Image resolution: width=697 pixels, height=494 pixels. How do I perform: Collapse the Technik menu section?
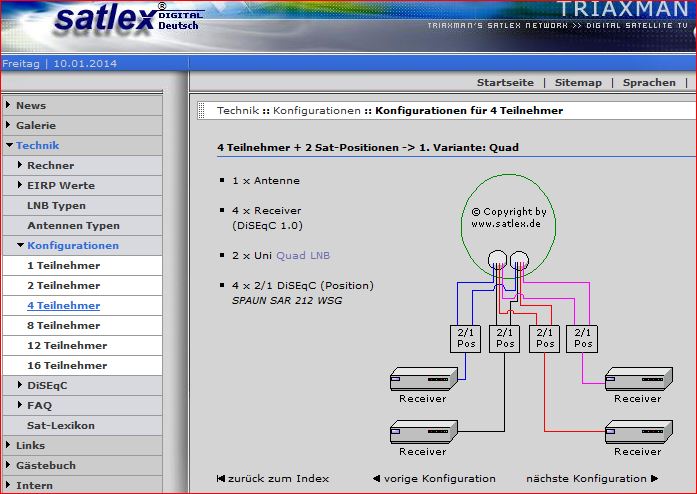click(37, 145)
